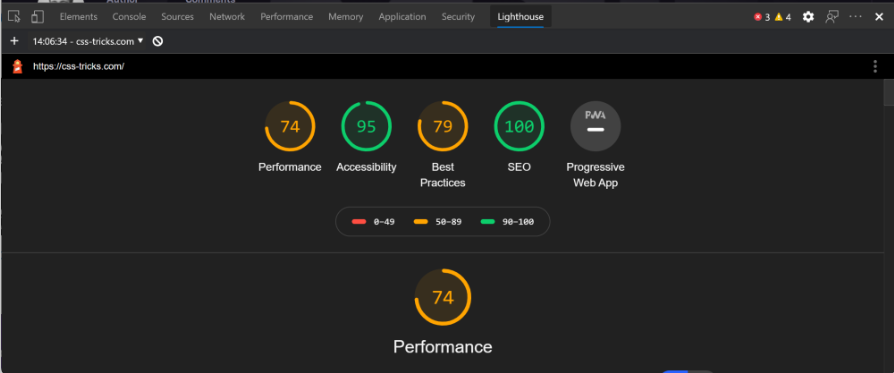Select the Lighthouse tab
The image size is (894, 373).
(x=521, y=17)
